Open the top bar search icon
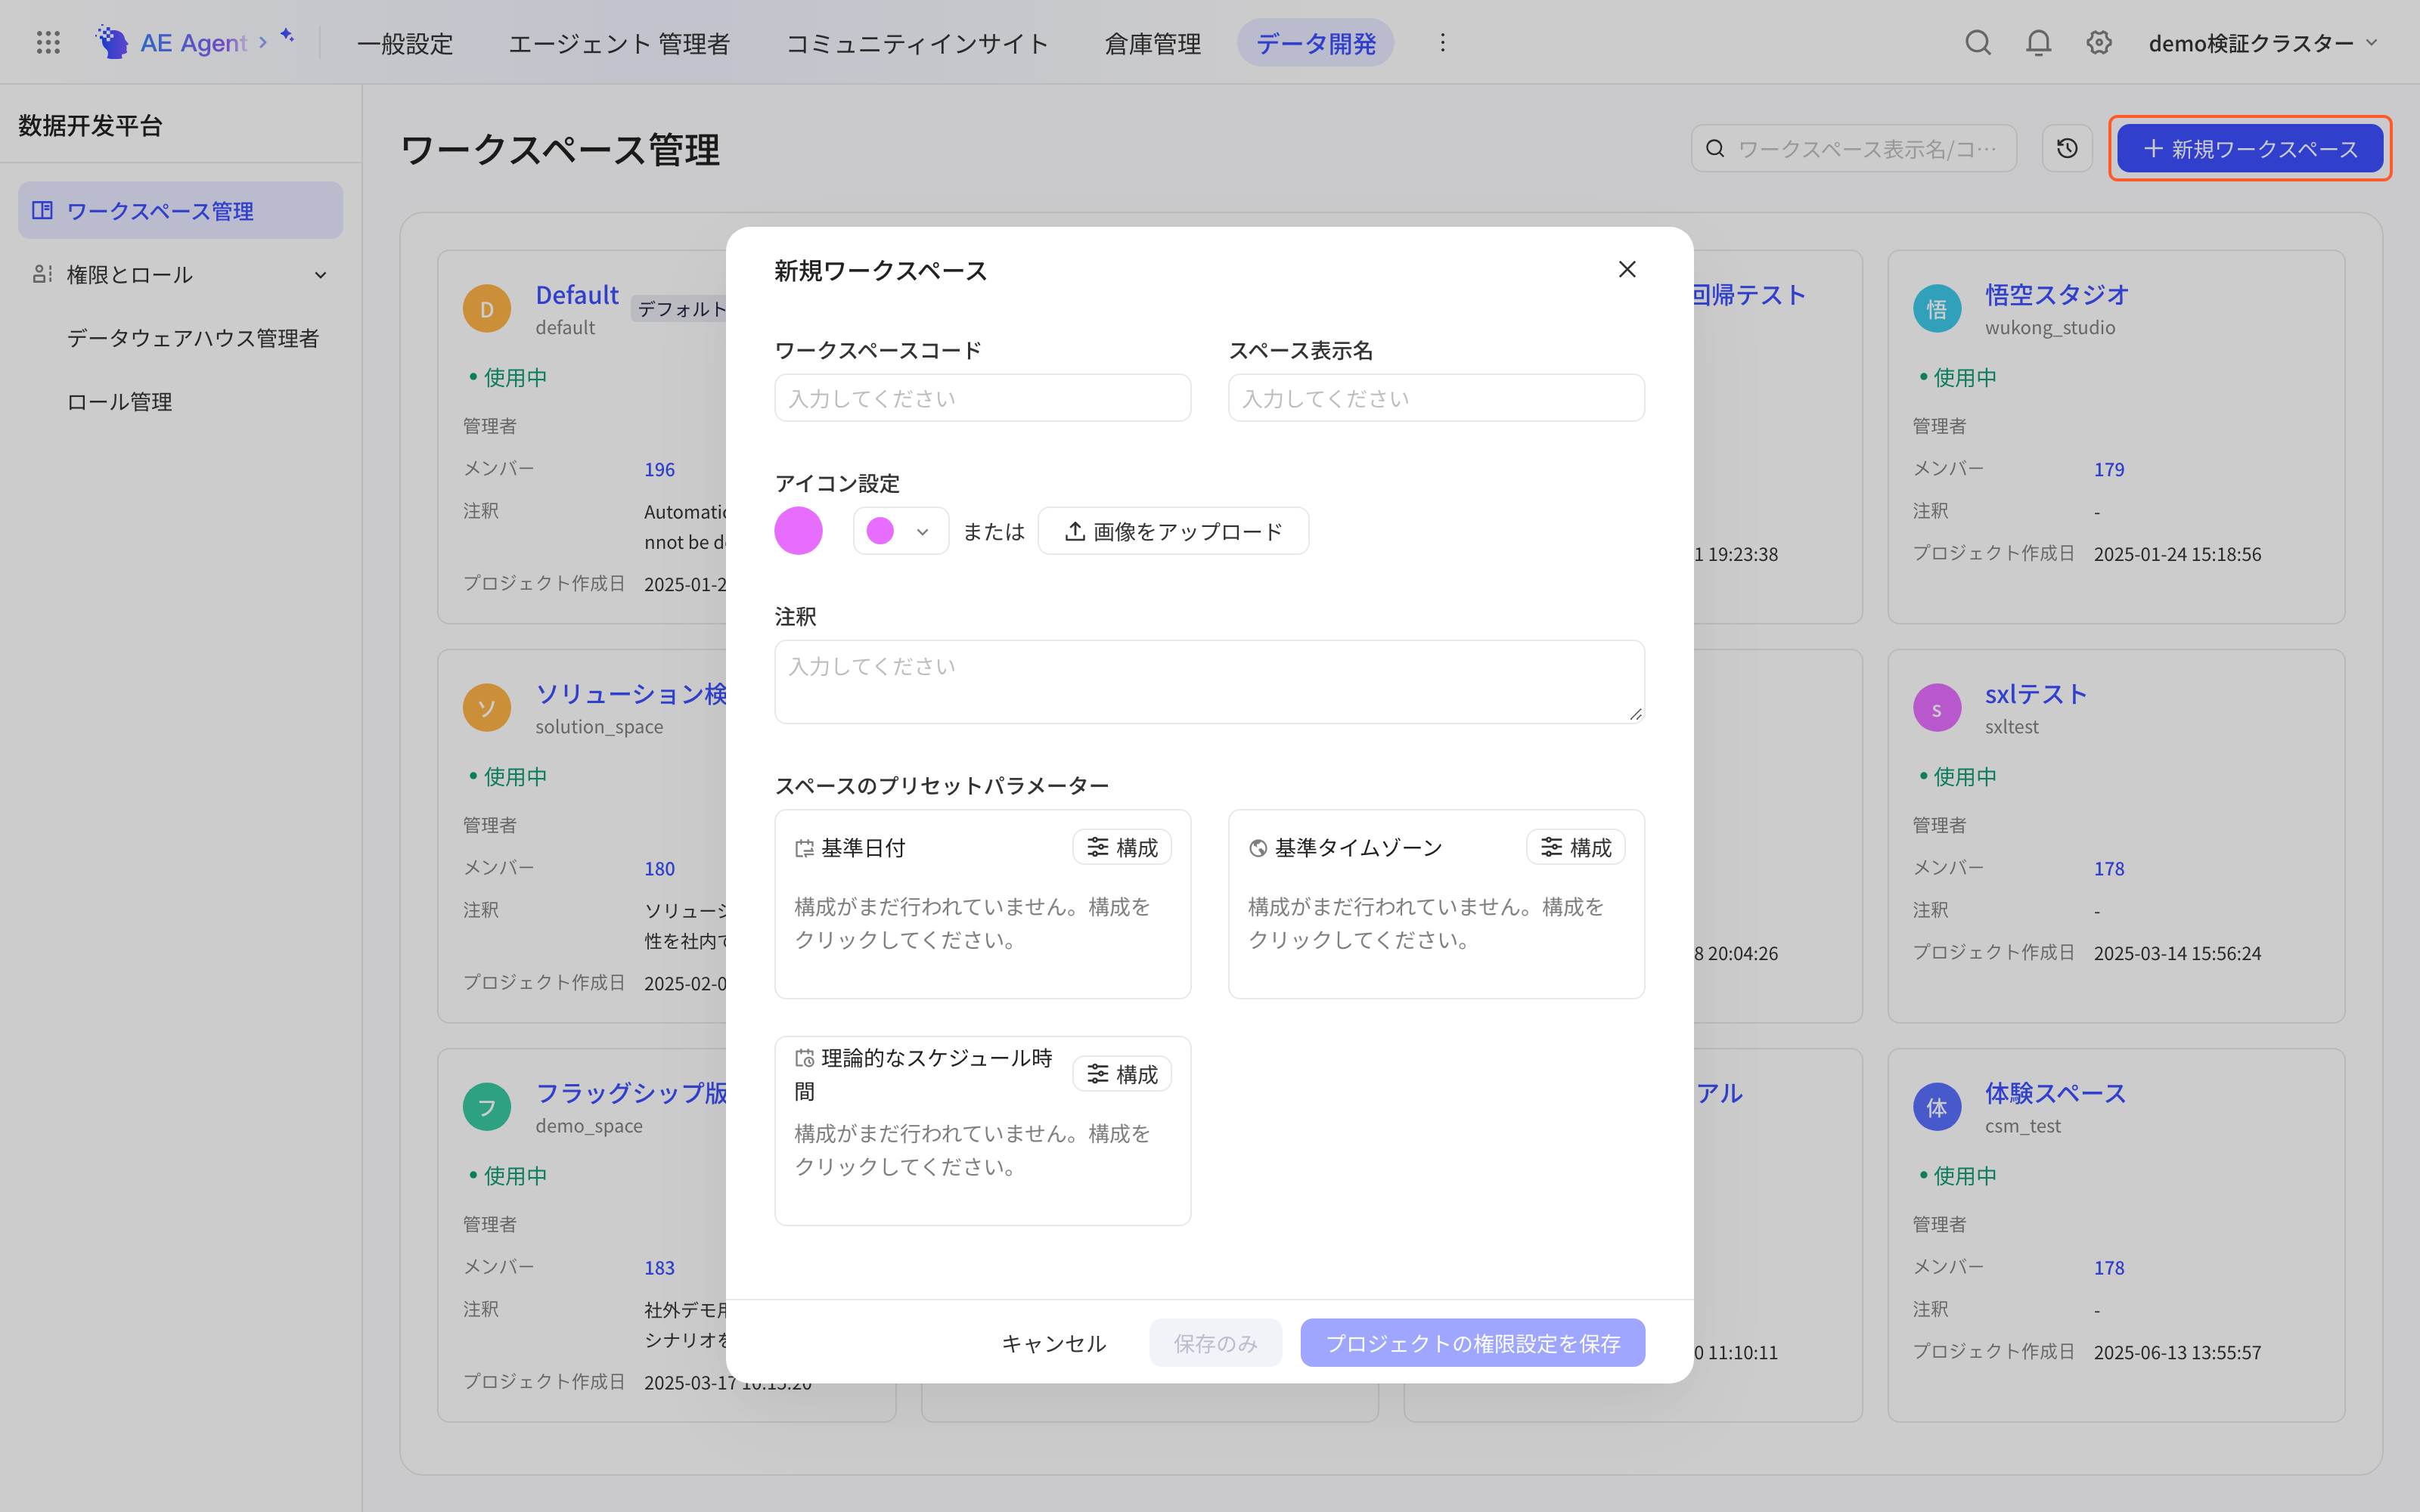 (1977, 42)
